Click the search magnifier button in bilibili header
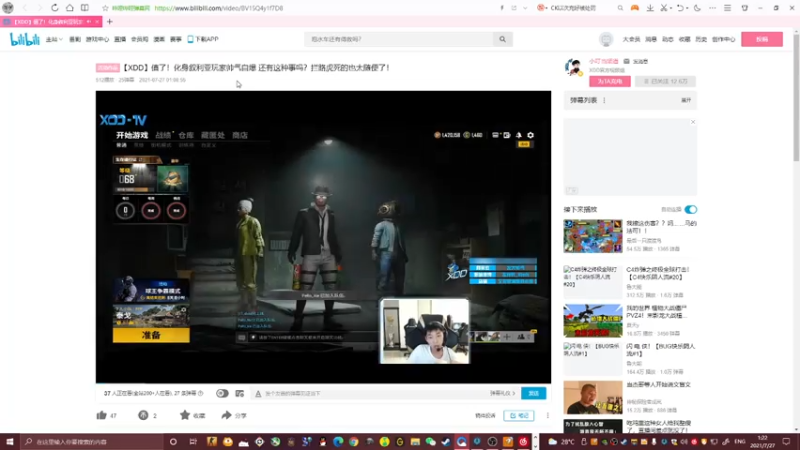The image size is (800, 450). point(503,39)
